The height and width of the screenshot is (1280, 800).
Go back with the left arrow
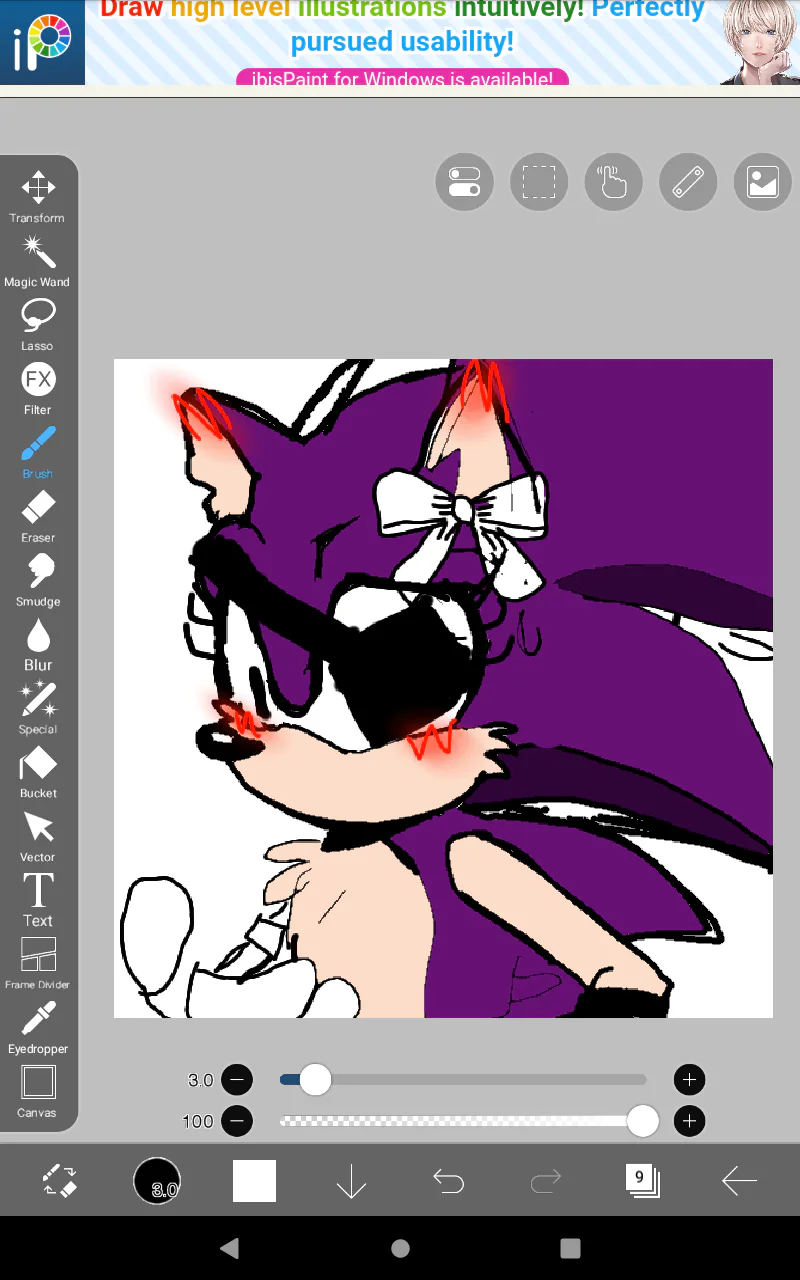(739, 1181)
